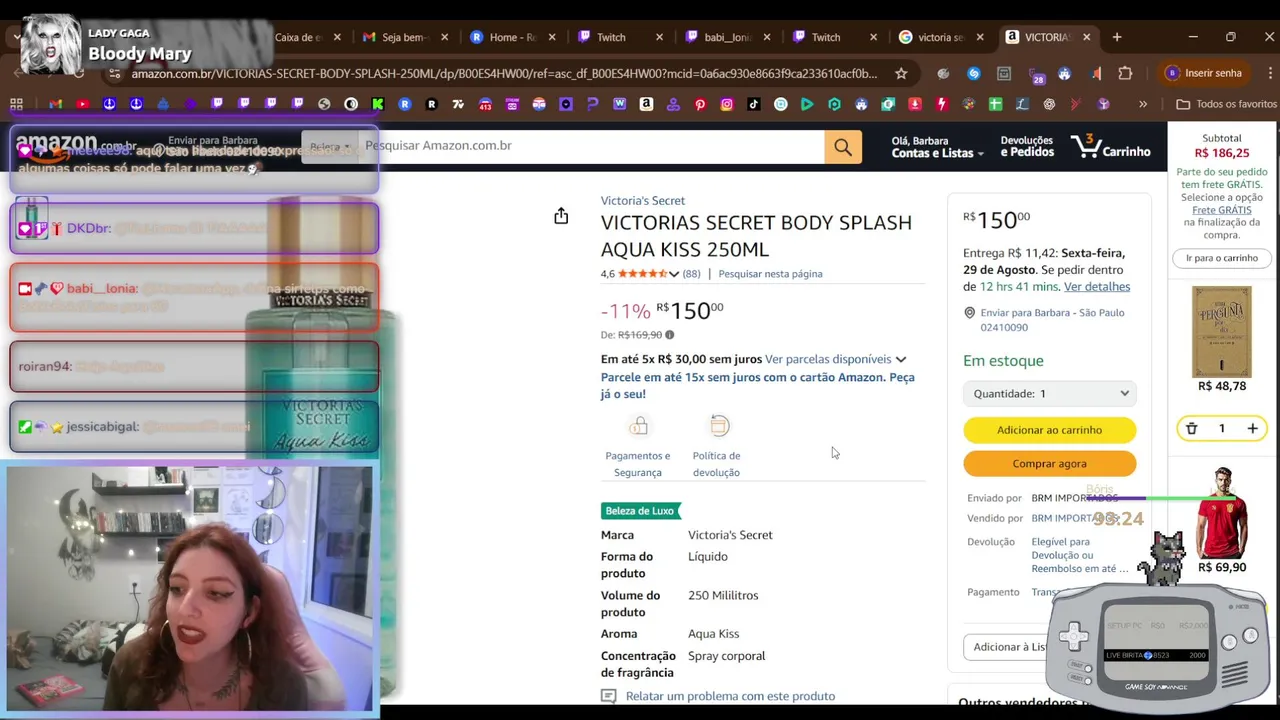
Task: Click Enviar para Barbara - São Paulo address
Action: [x=1052, y=320]
